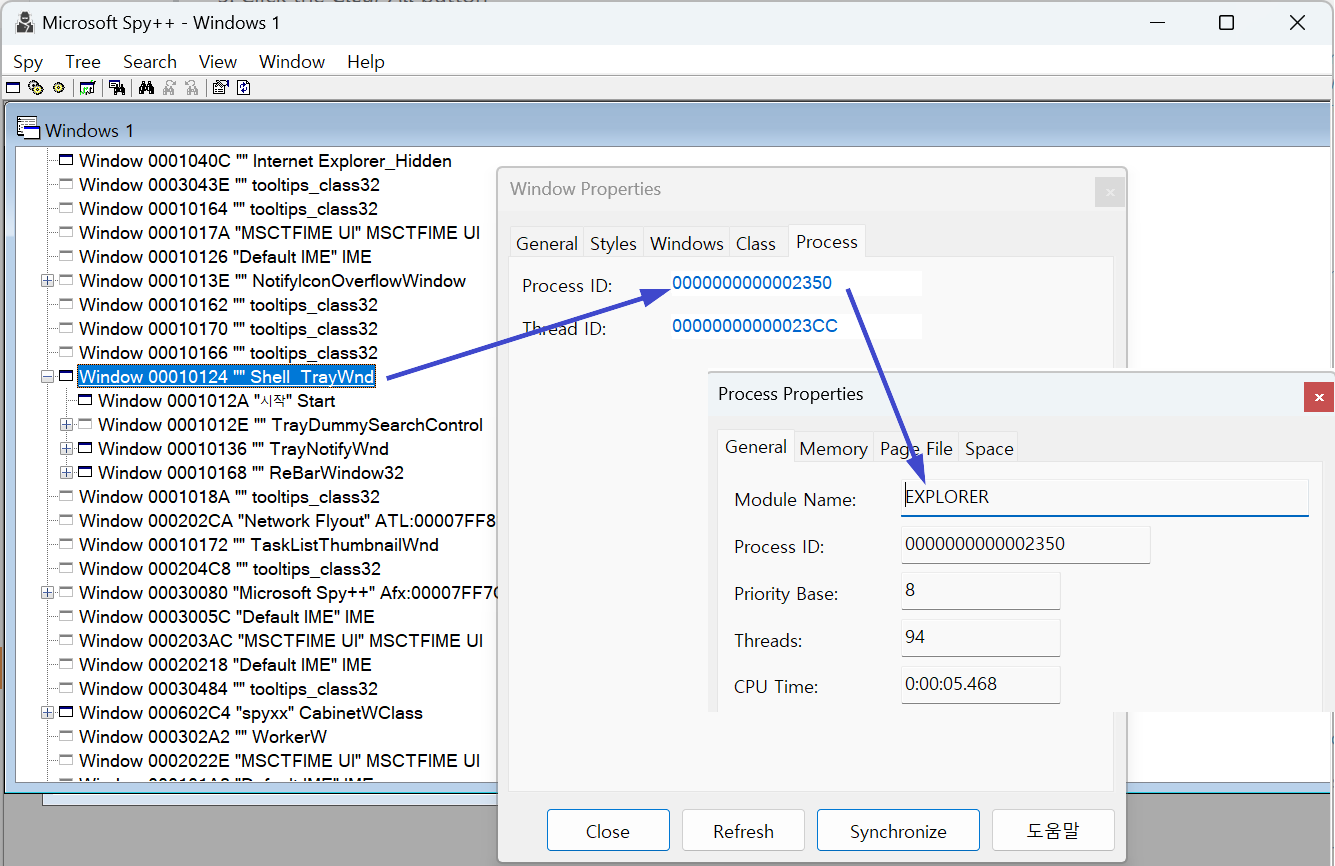
Task: Expand the NotifyIconOverflowWindow tree node
Action: [47, 281]
